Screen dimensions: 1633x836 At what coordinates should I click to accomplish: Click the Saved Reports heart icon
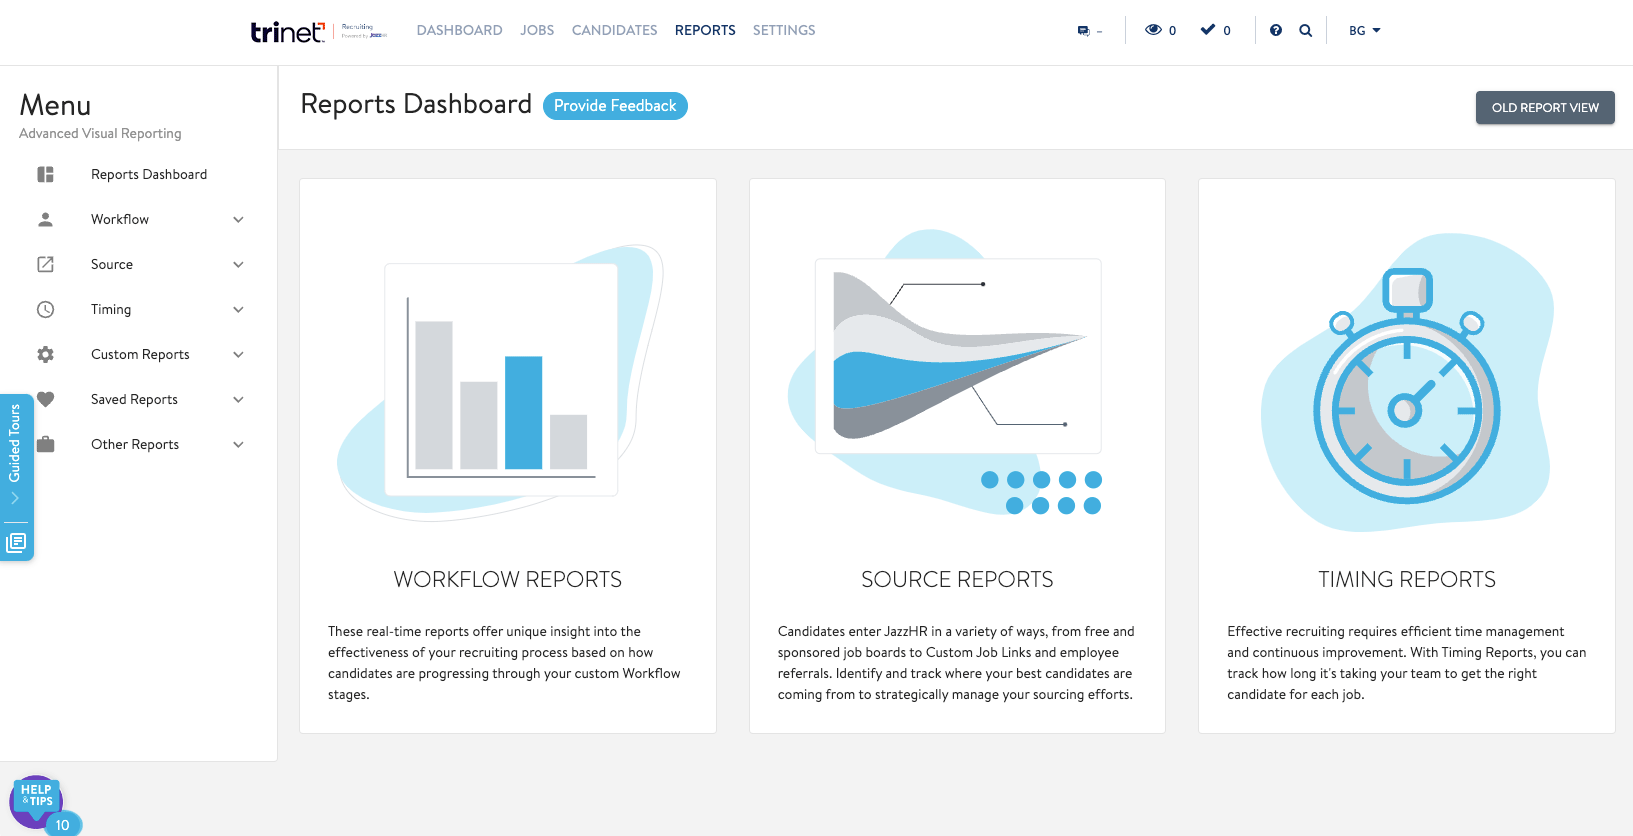[46, 399]
